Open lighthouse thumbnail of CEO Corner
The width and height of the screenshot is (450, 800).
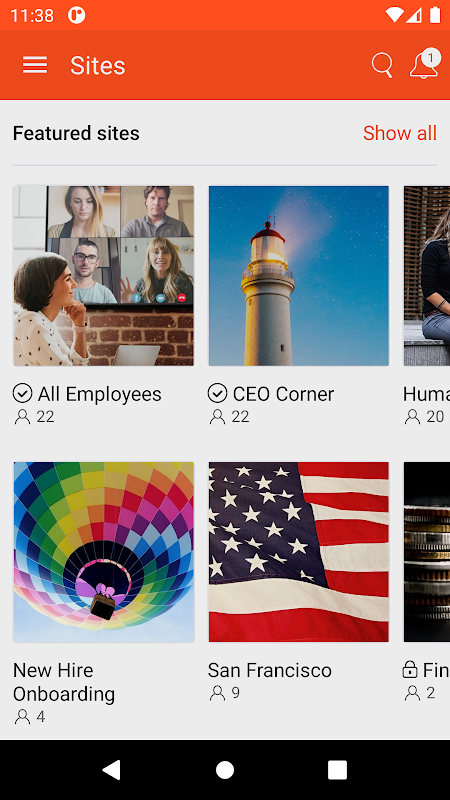pyautogui.click(x=298, y=276)
